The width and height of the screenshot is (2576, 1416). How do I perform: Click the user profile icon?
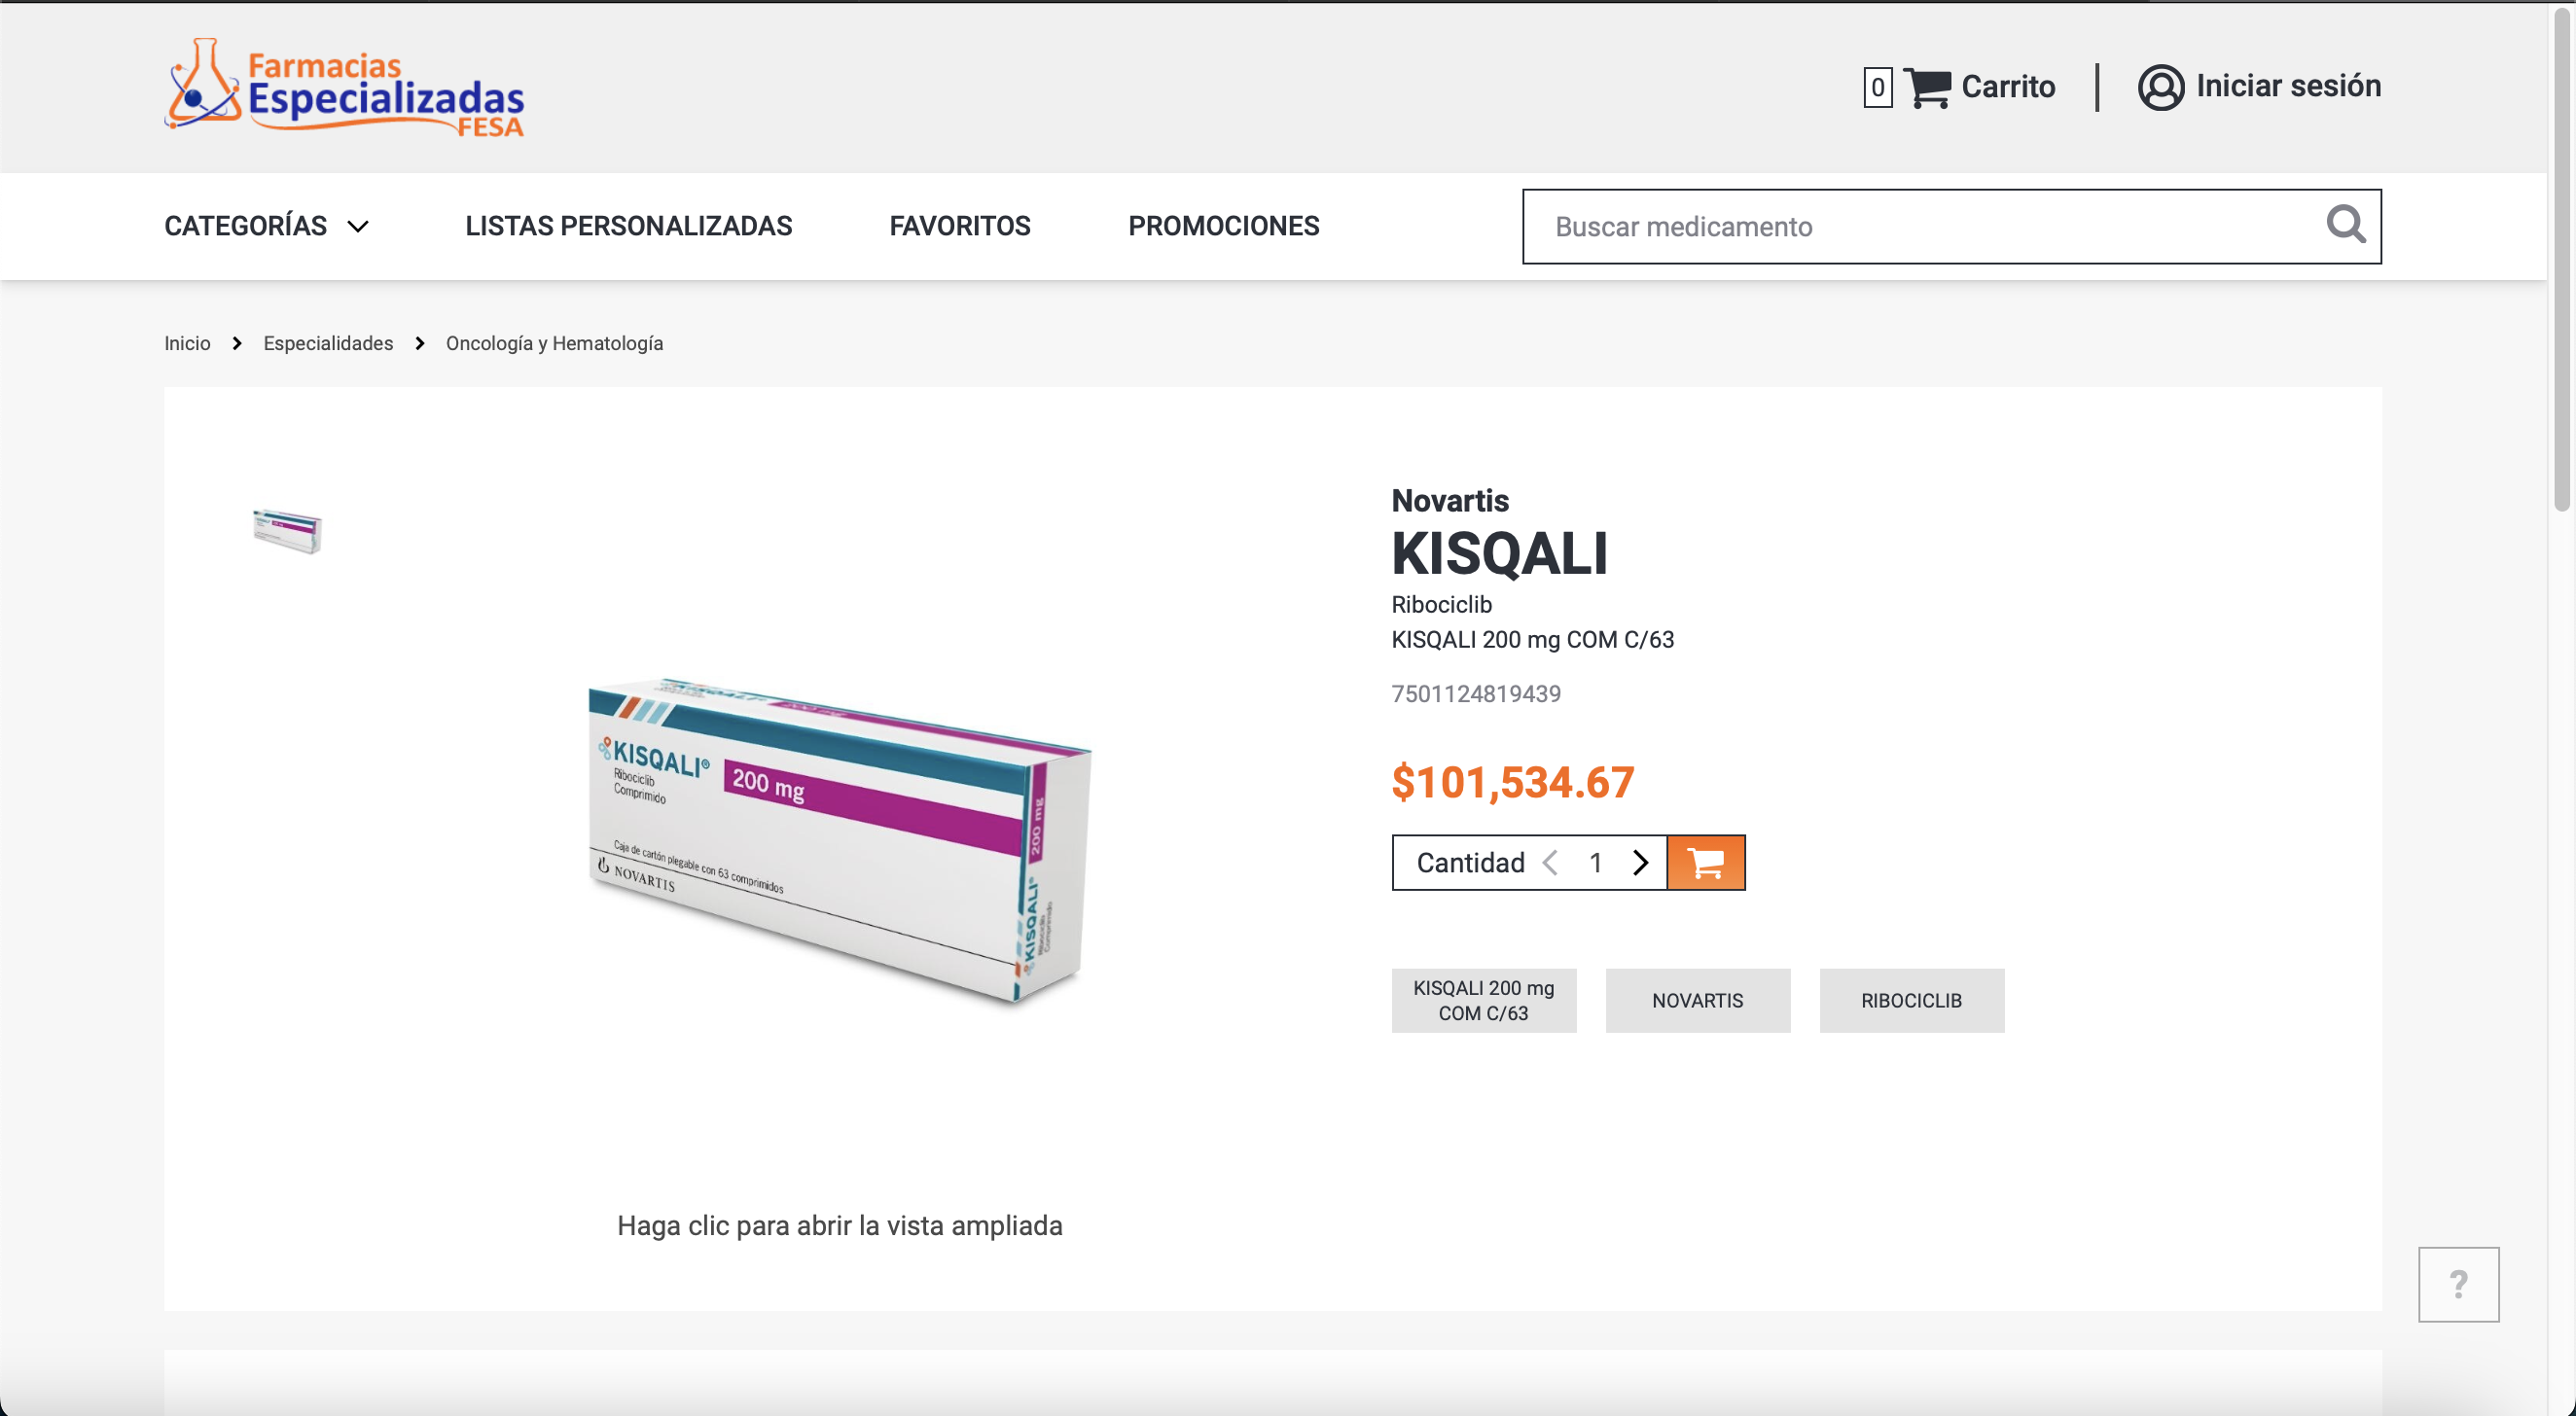pyautogui.click(x=2161, y=87)
